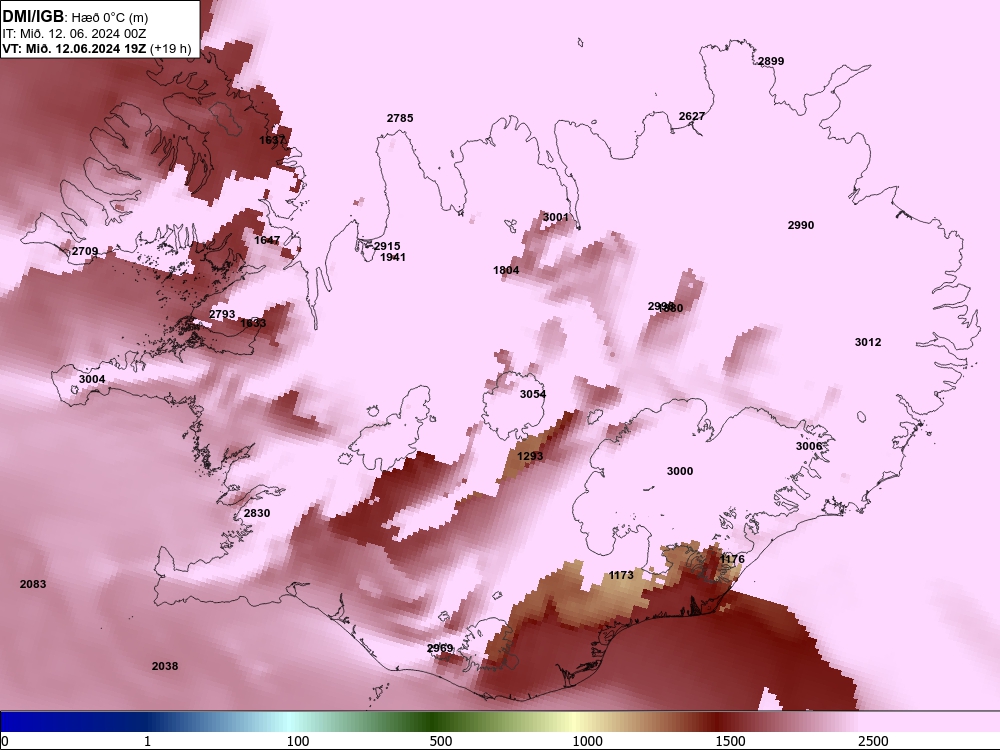Click the 3001 value on the map
This screenshot has height=750, width=1000.
click(555, 217)
